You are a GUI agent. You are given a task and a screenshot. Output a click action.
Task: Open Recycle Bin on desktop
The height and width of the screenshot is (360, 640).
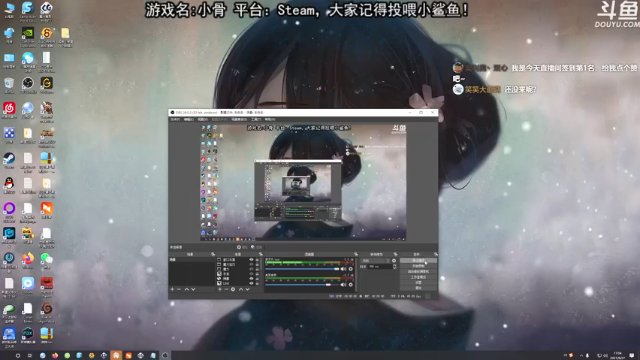pos(9,85)
